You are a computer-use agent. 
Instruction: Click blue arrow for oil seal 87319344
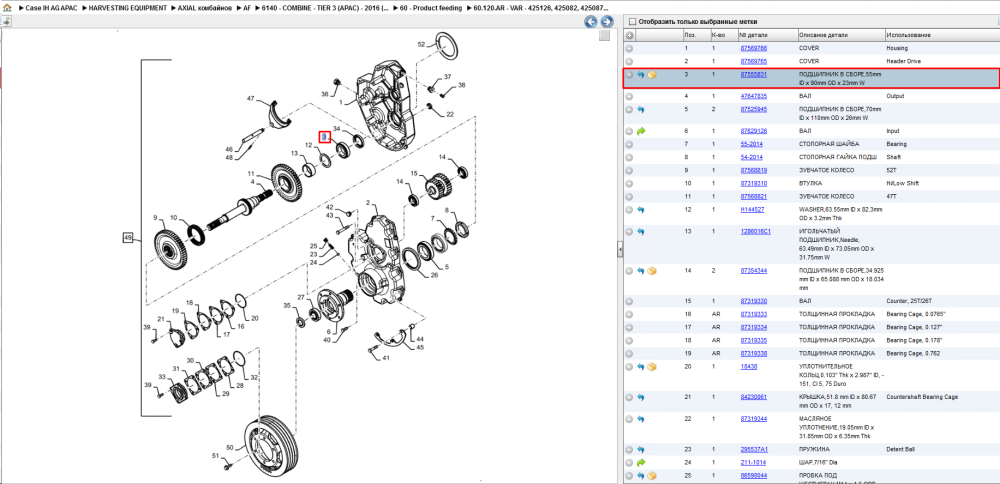[x=641, y=419]
